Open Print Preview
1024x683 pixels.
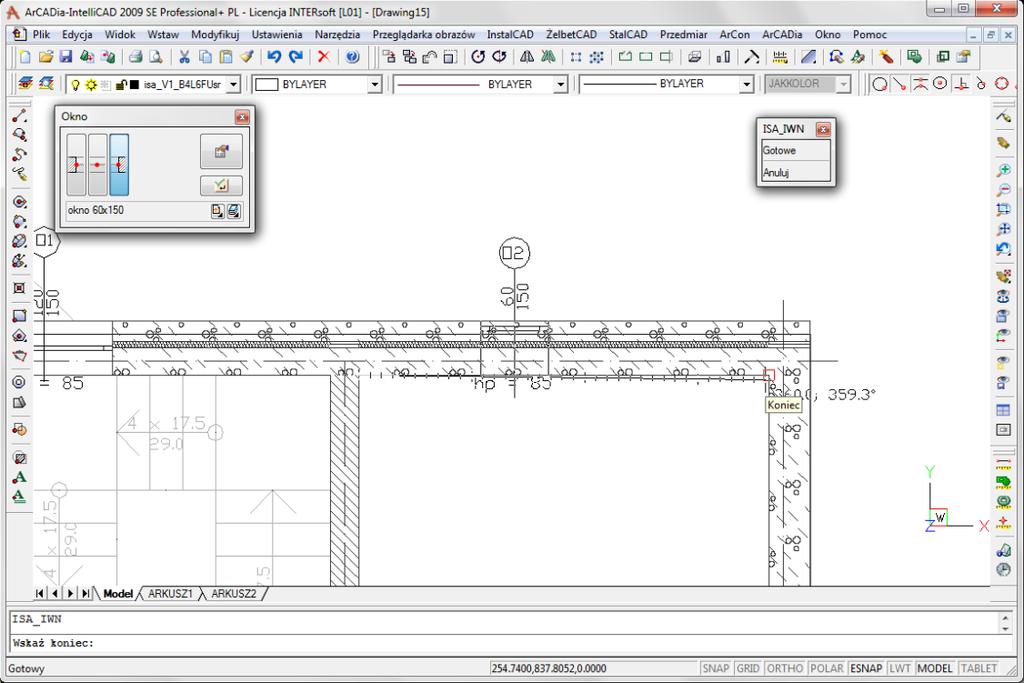[155, 57]
